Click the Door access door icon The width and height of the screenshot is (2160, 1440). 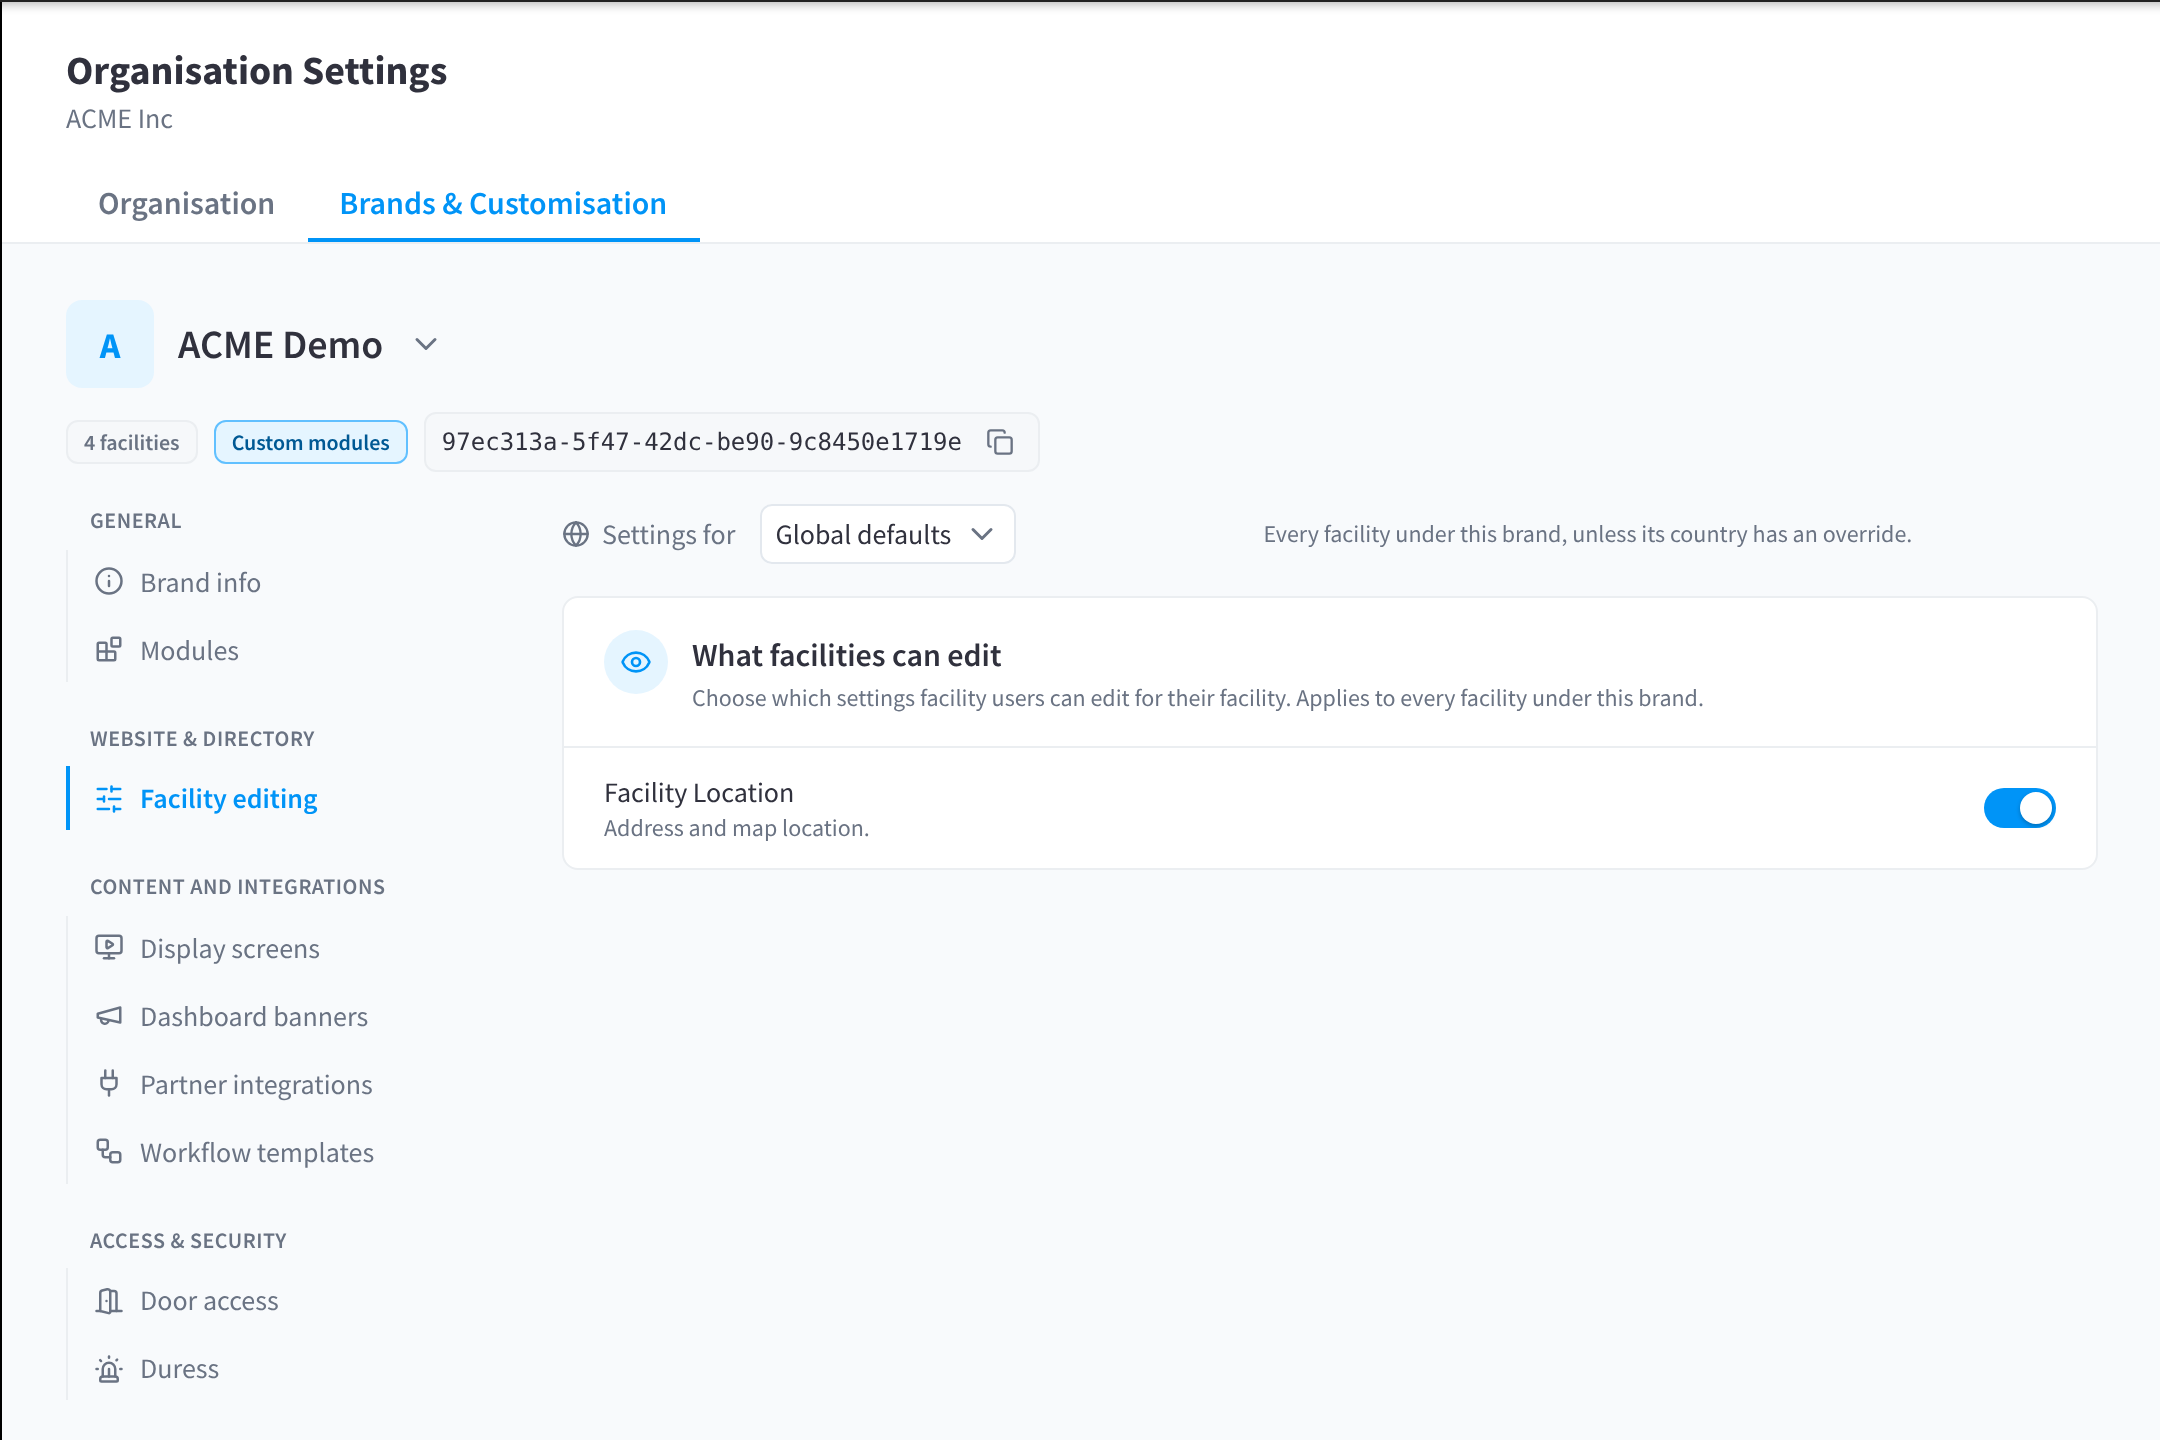[x=109, y=1300]
